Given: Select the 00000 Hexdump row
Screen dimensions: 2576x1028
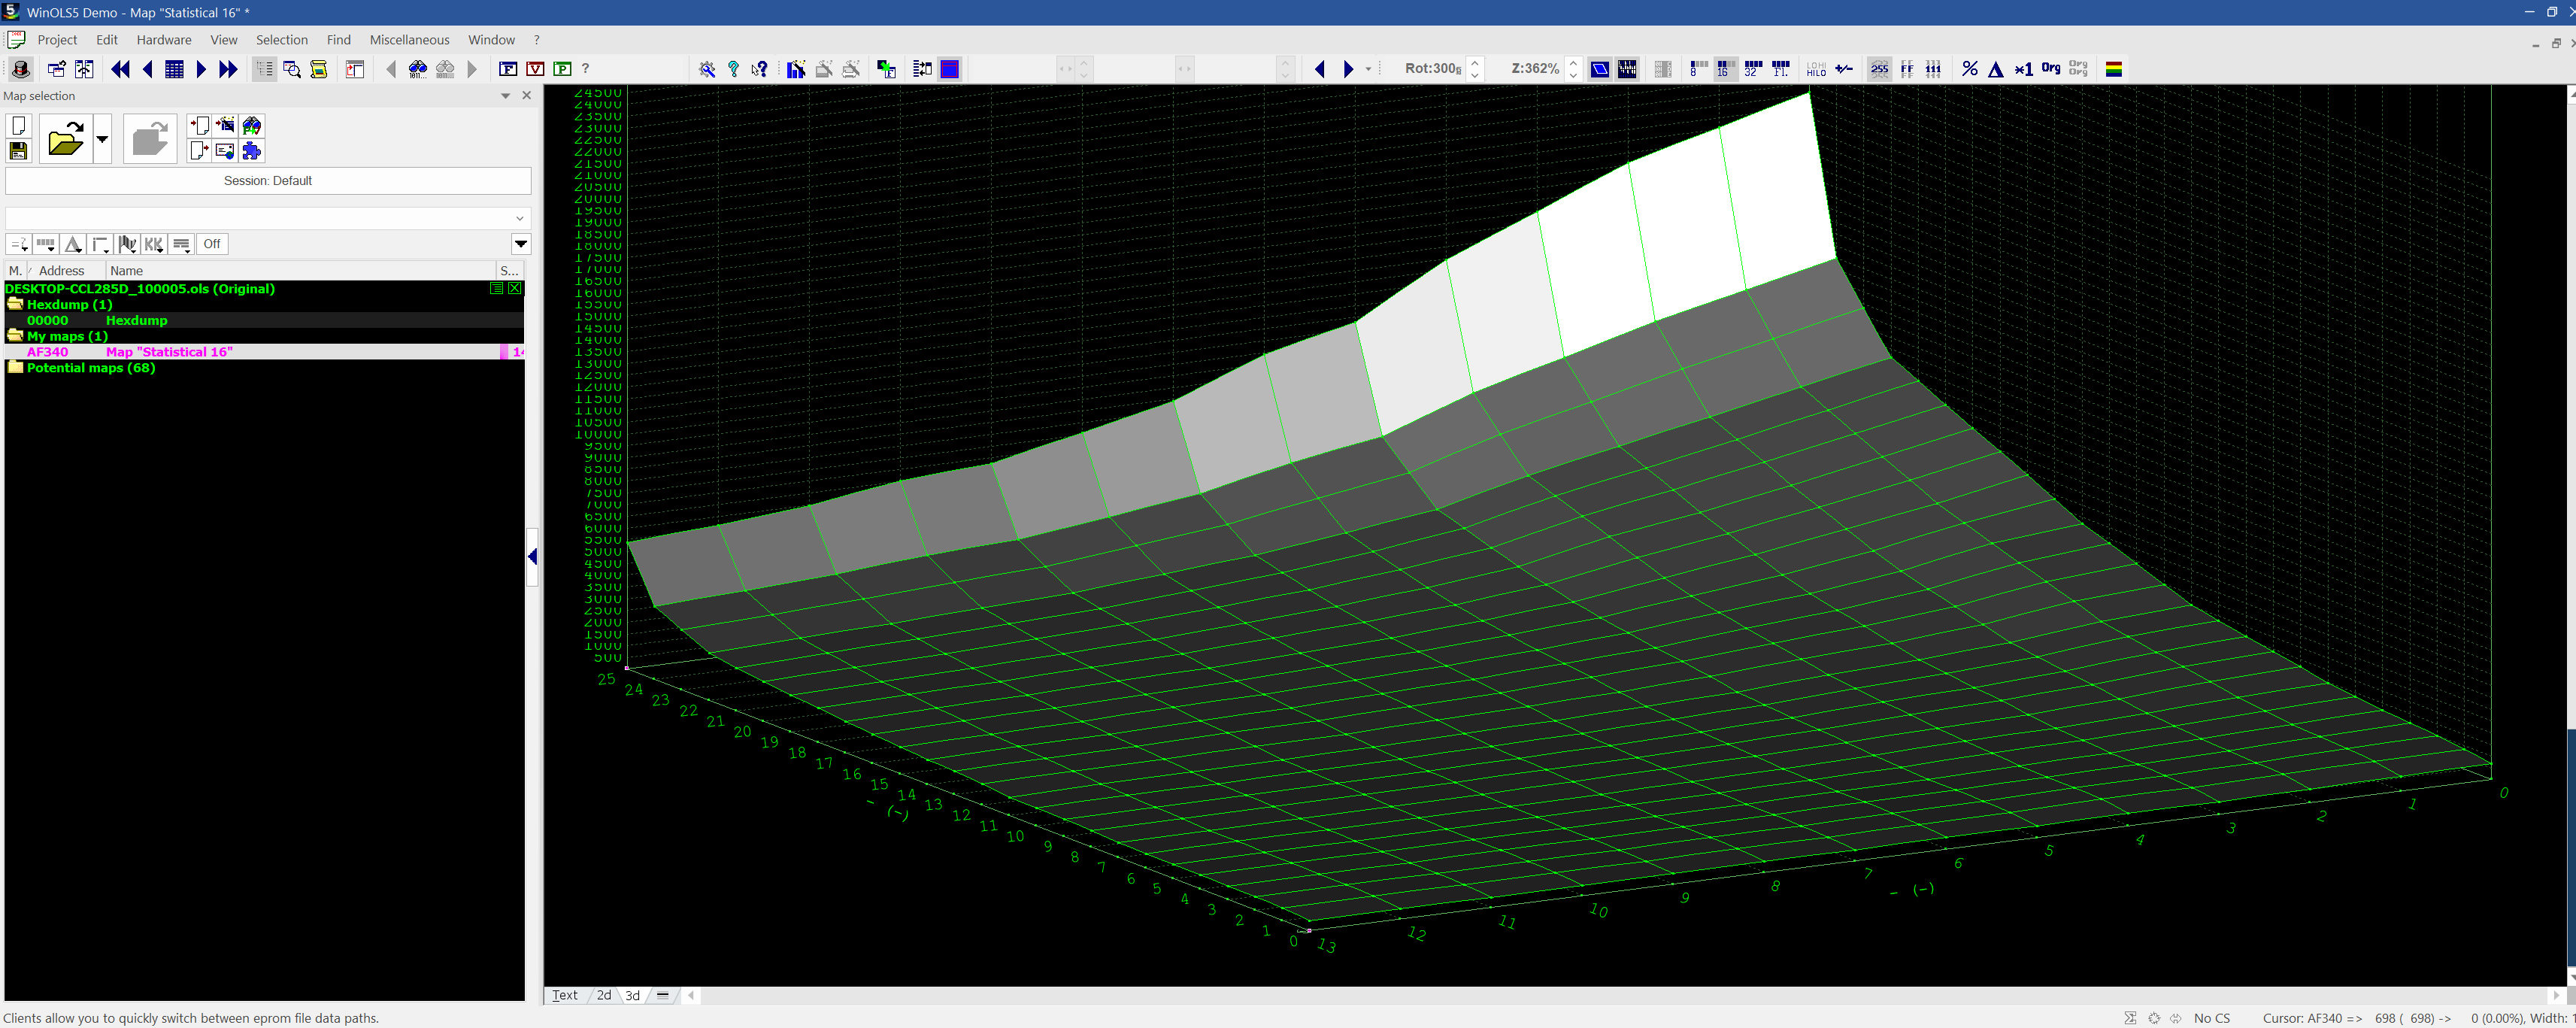Looking at the screenshot, I should click(264, 320).
